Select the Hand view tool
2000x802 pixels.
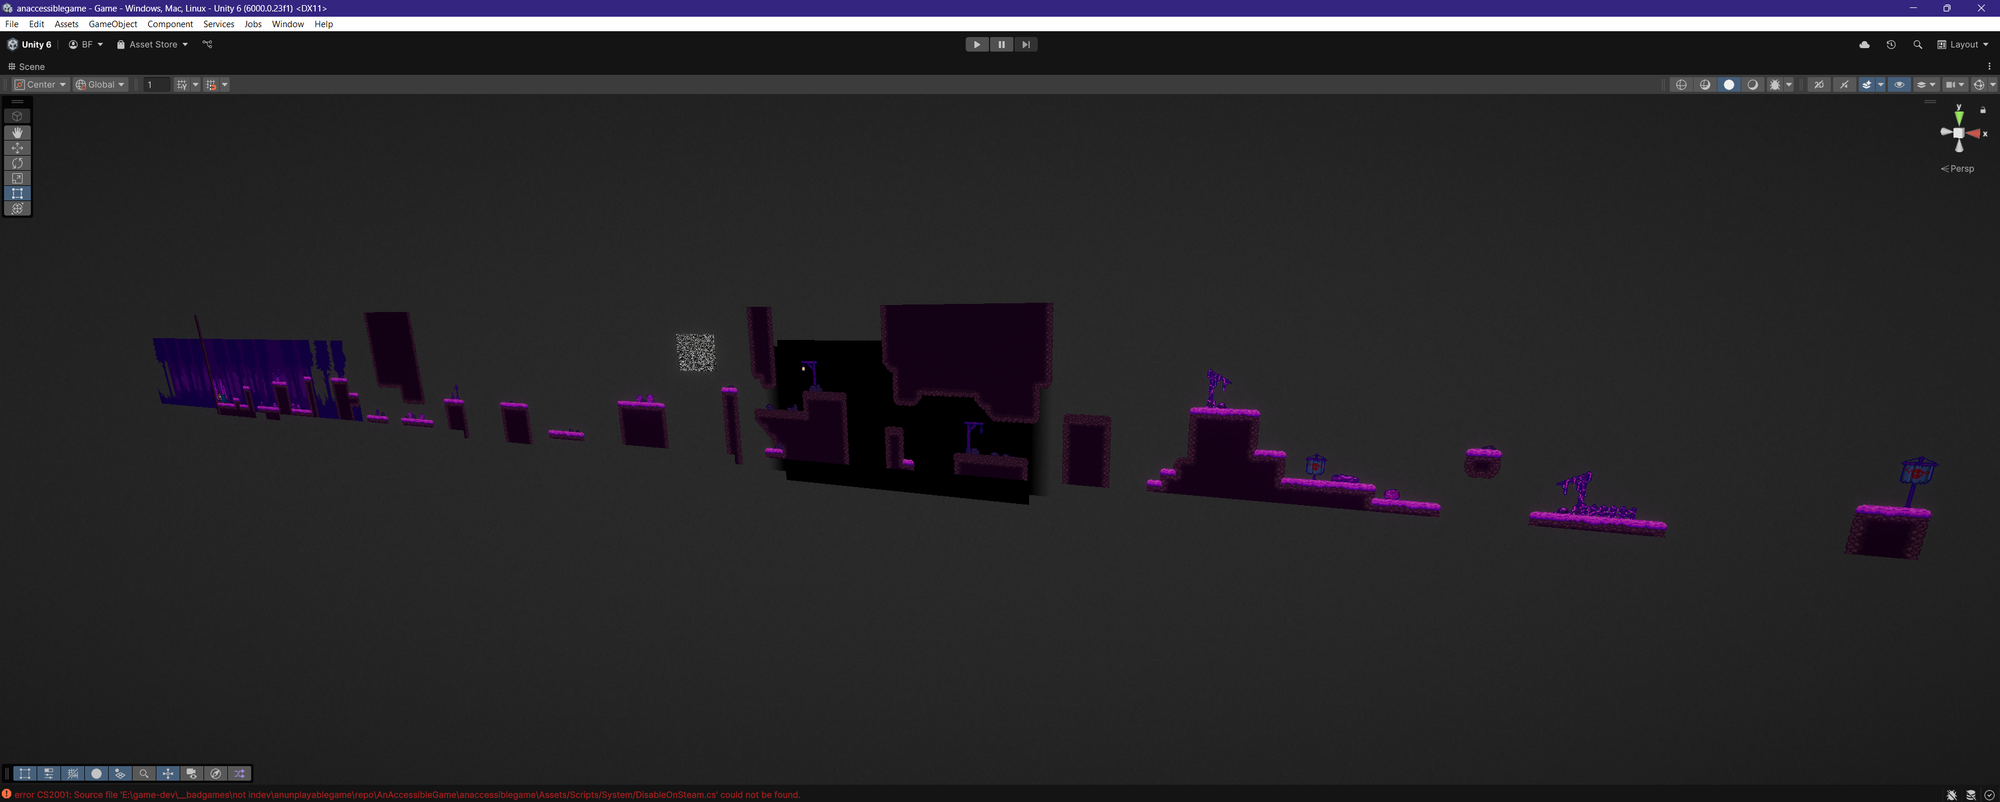click(17, 132)
